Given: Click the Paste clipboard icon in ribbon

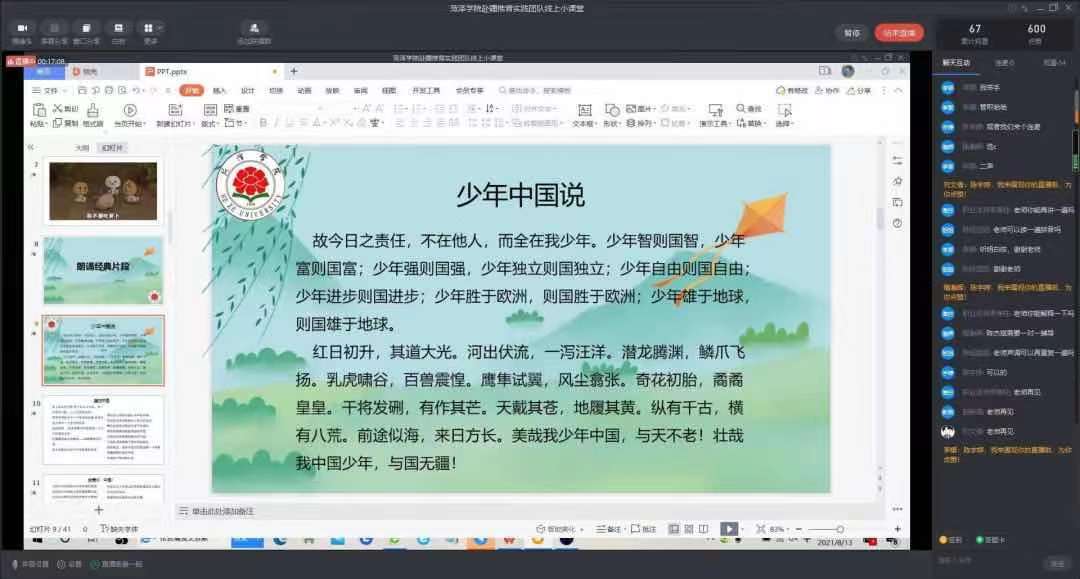Looking at the screenshot, I should (x=37, y=109).
